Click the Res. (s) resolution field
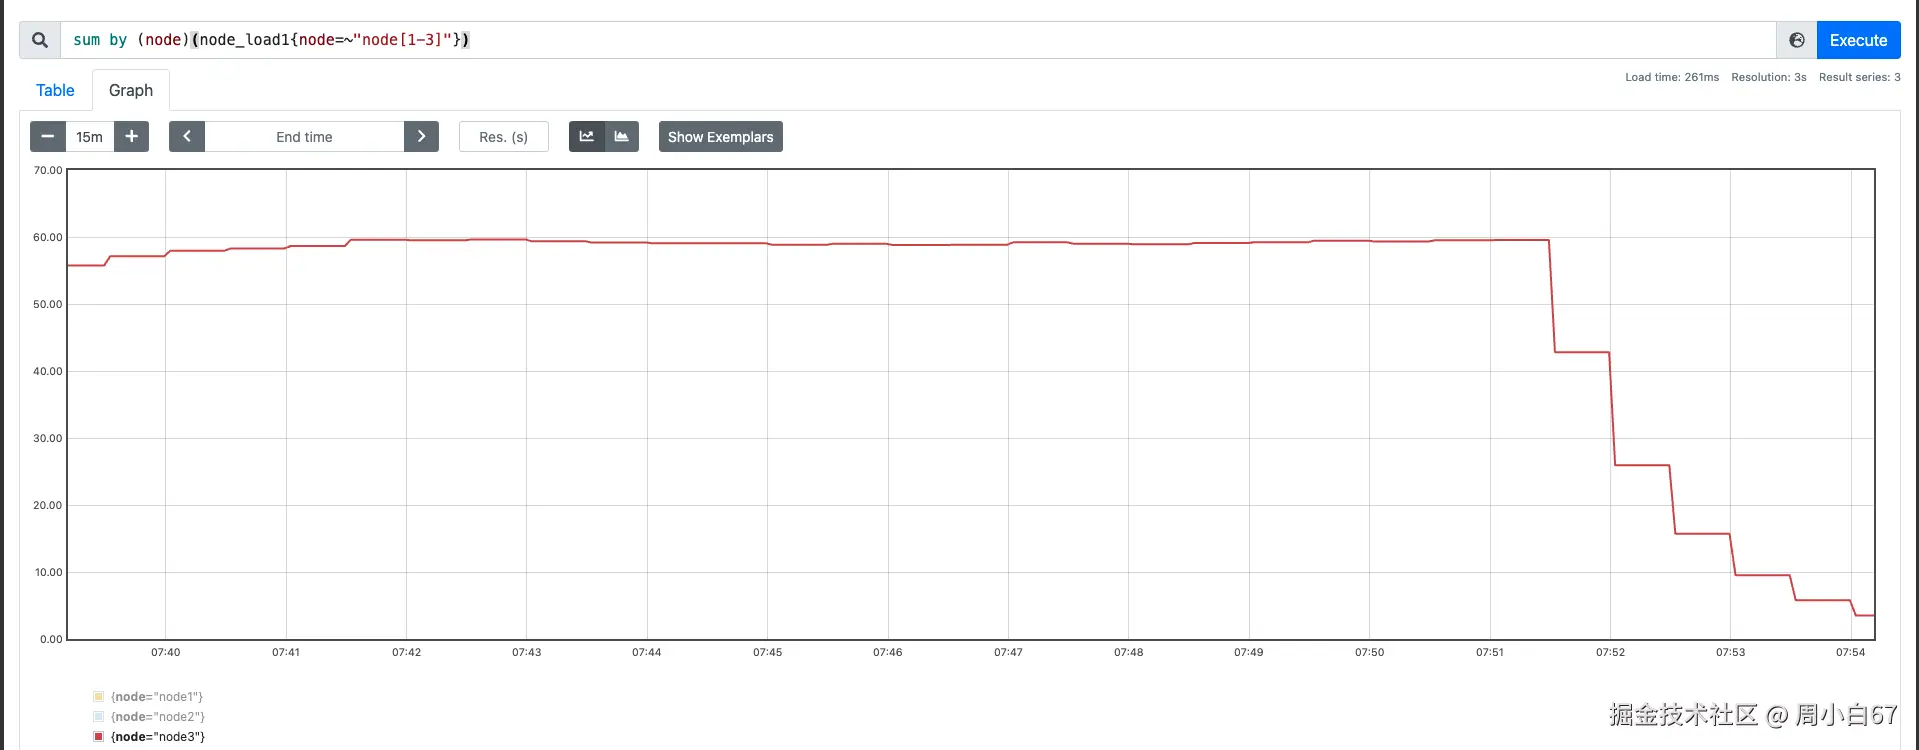This screenshot has width=1919, height=750. (x=503, y=137)
